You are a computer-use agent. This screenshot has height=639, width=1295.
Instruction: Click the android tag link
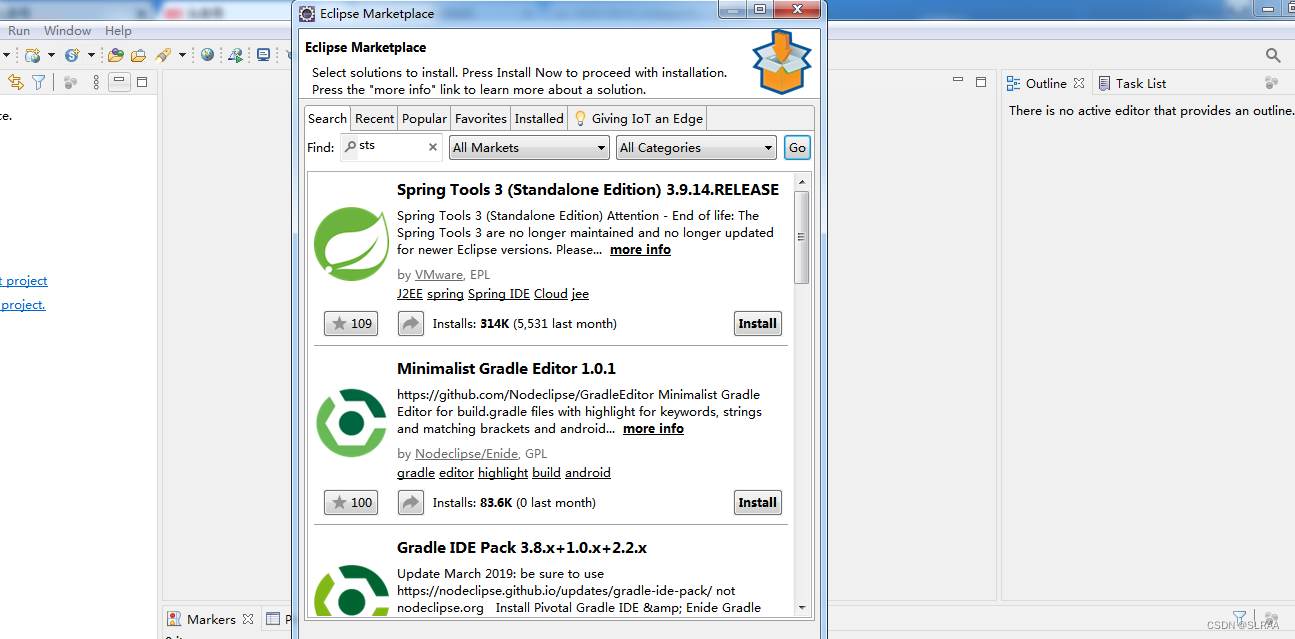pos(588,473)
